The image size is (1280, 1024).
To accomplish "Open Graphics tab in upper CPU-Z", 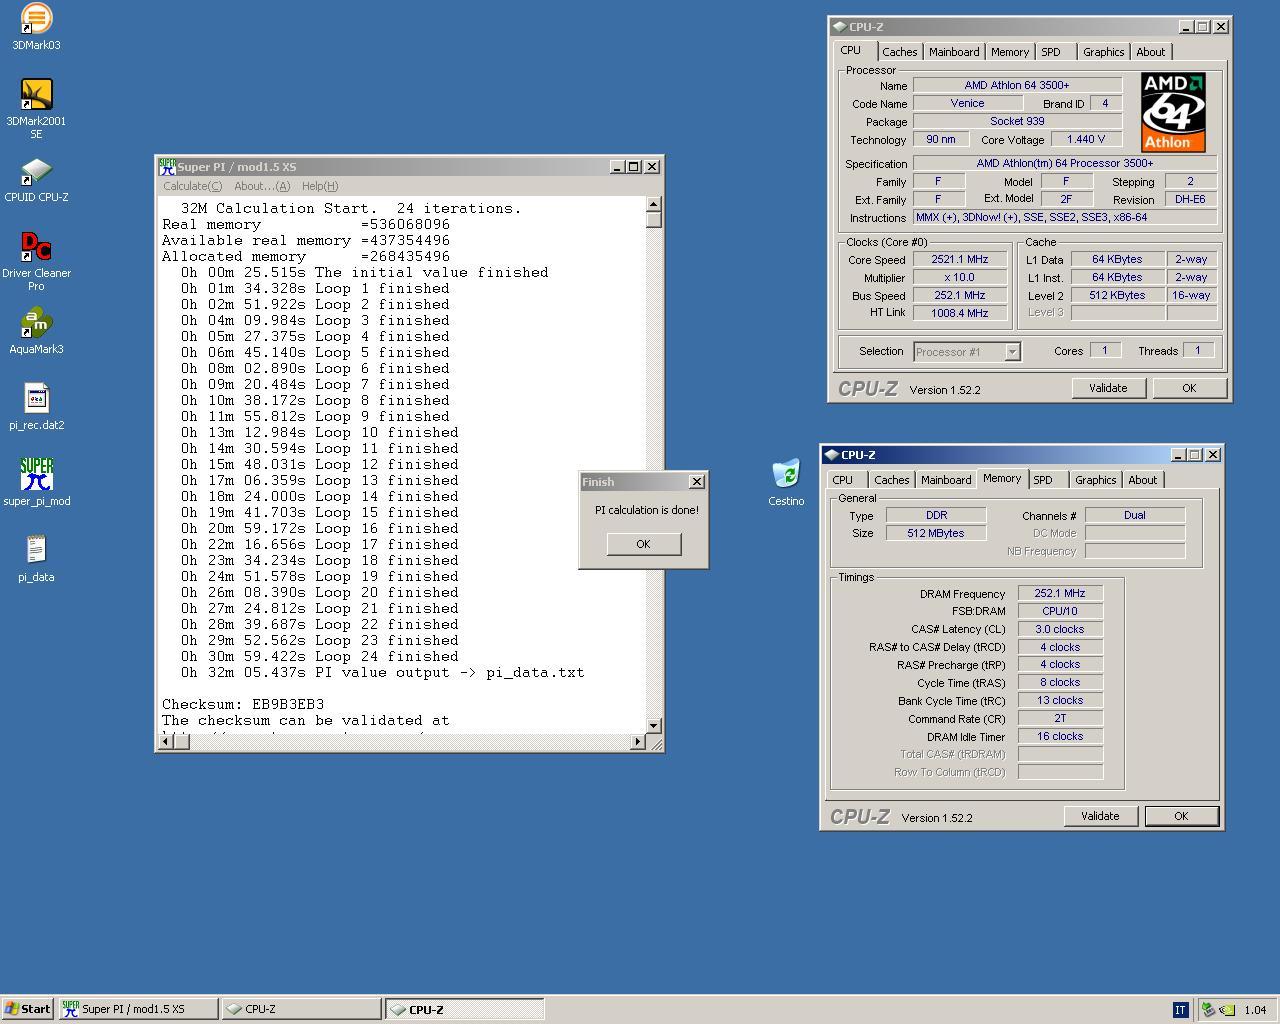I will tap(1104, 52).
